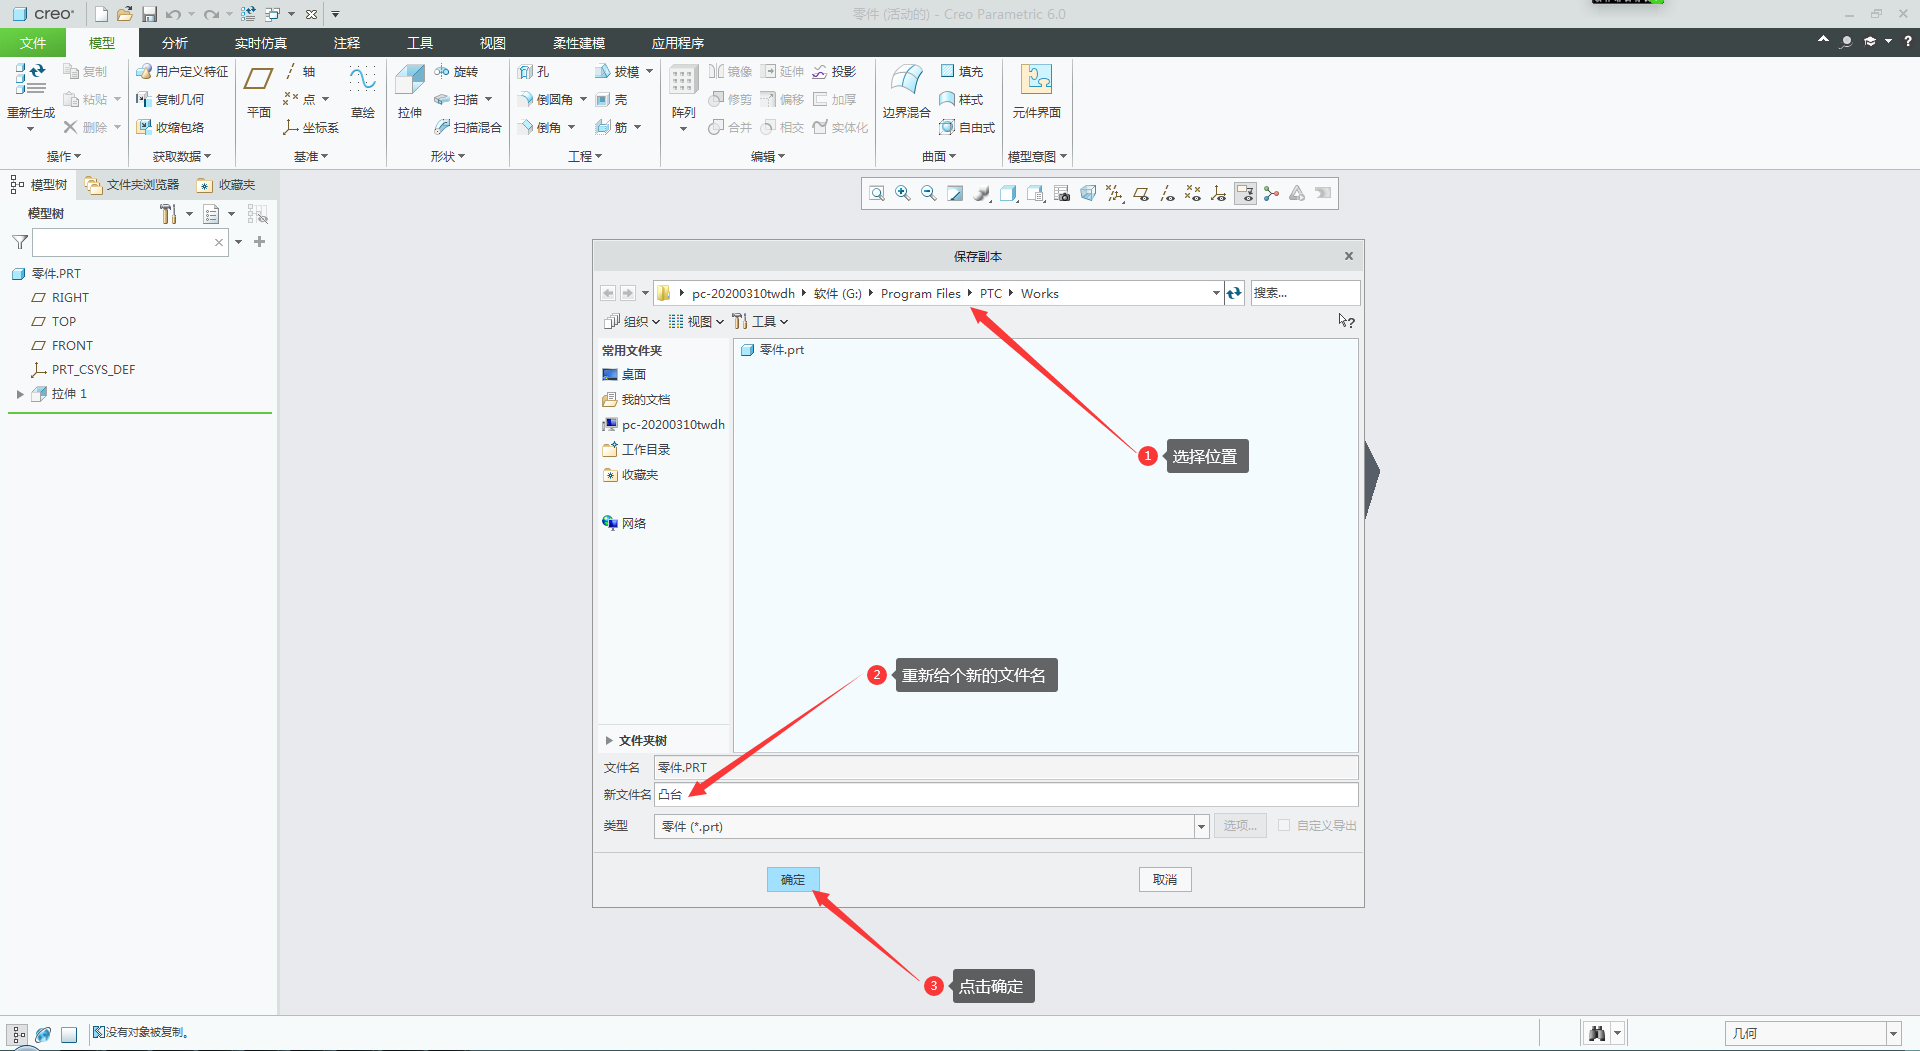The width and height of the screenshot is (1920, 1051).
Task: Toggle the 自定义导出 checkbox
Action: (1284, 826)
